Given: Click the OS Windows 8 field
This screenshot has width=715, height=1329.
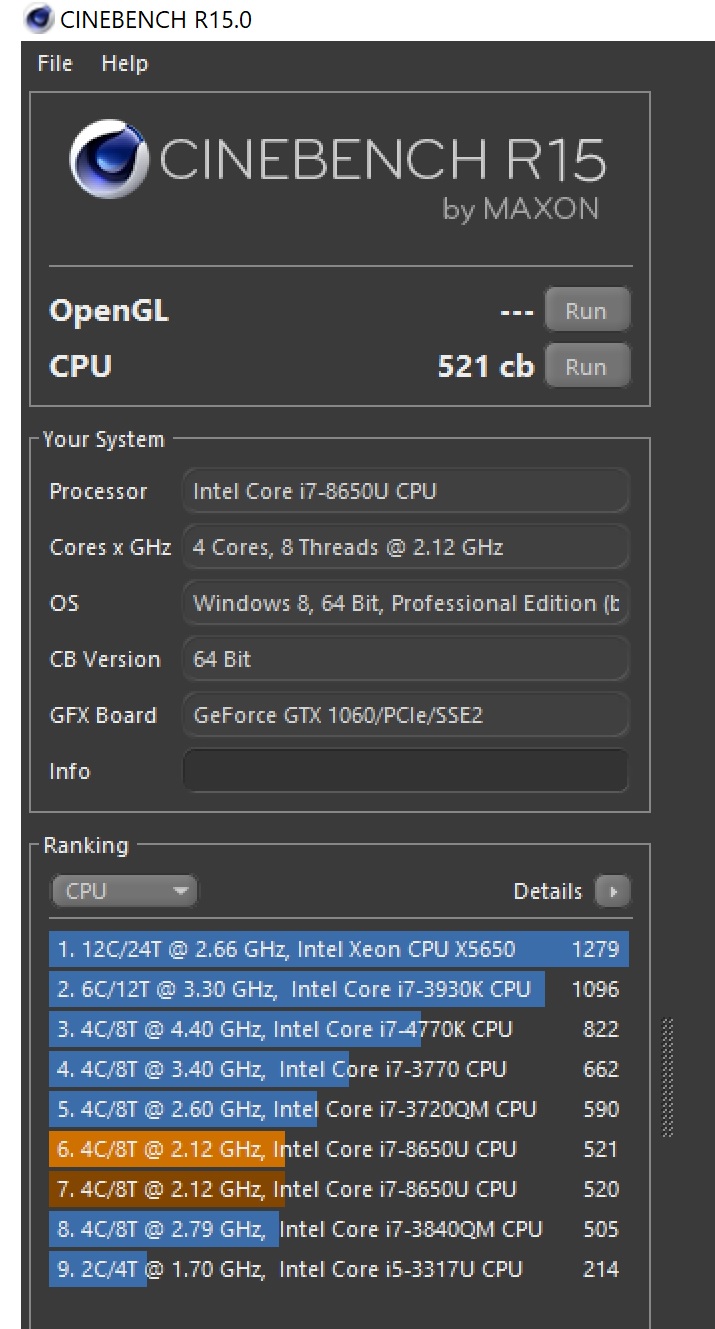Looking at the screenshot, I should point(406,603).
